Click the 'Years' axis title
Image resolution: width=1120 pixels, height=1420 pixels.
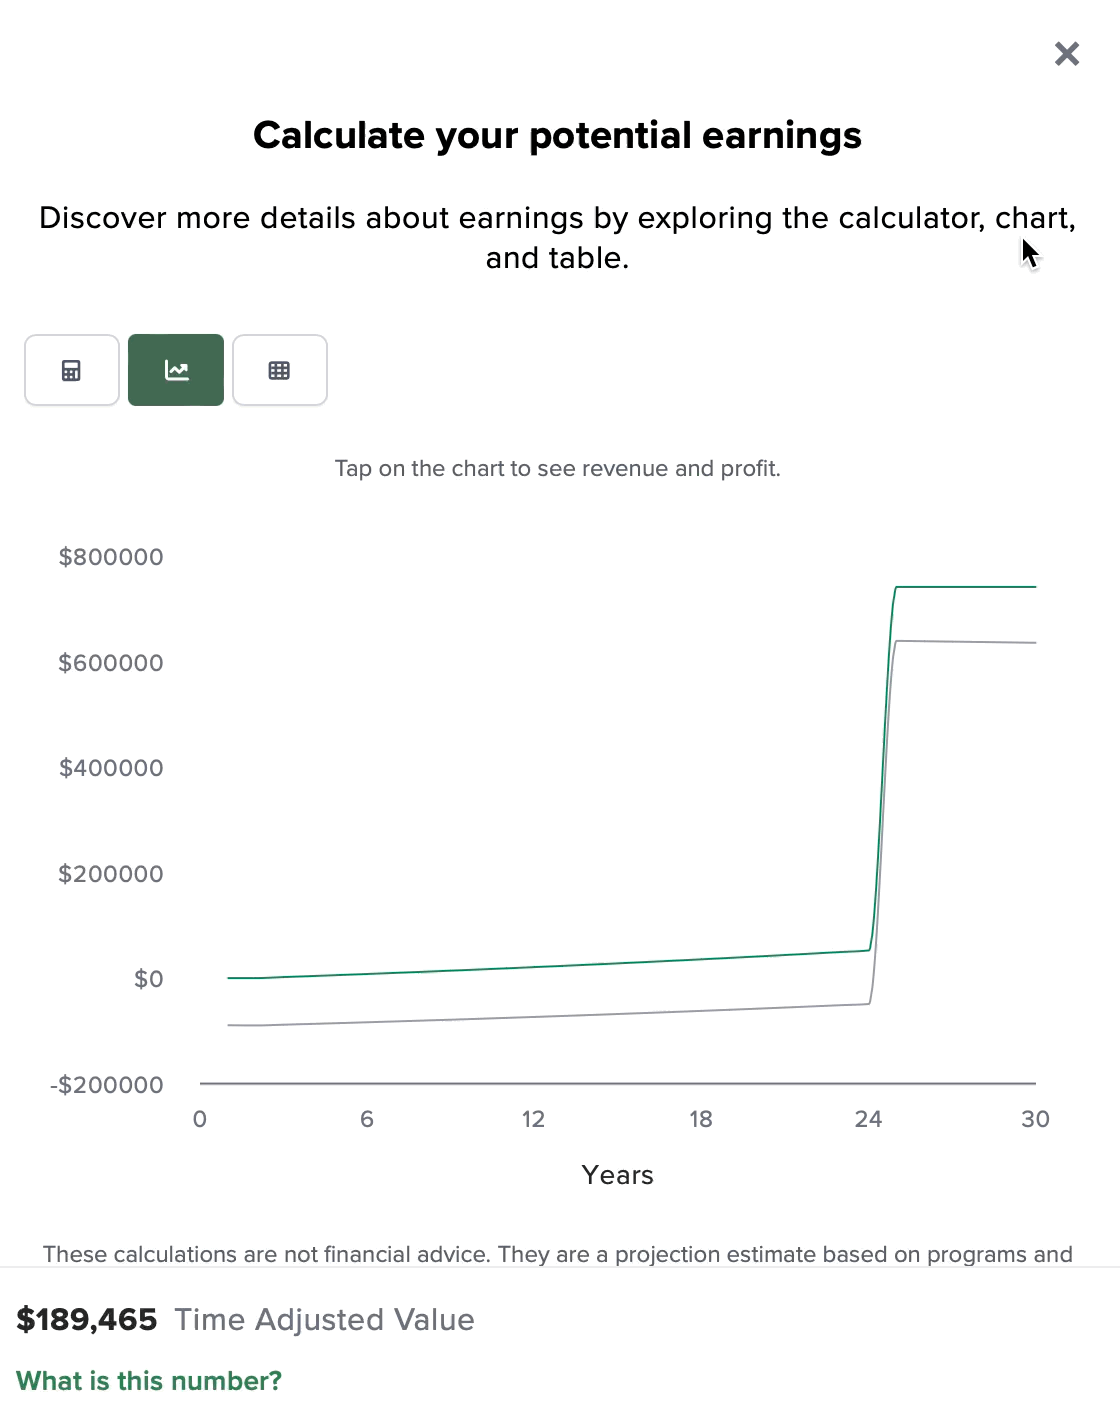point(617,1175)
